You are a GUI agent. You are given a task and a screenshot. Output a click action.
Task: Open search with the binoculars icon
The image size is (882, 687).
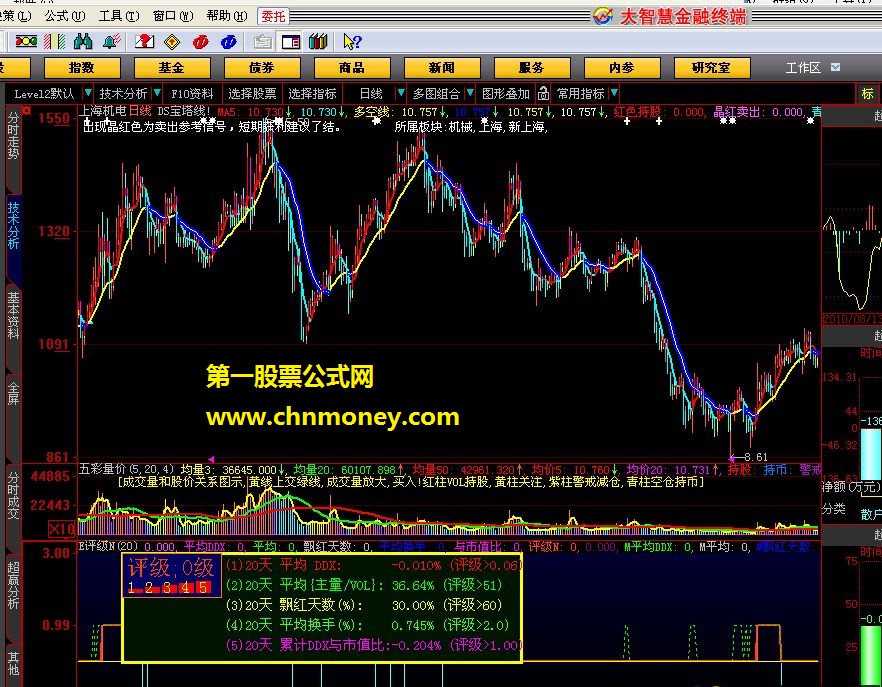pos(83,42)
